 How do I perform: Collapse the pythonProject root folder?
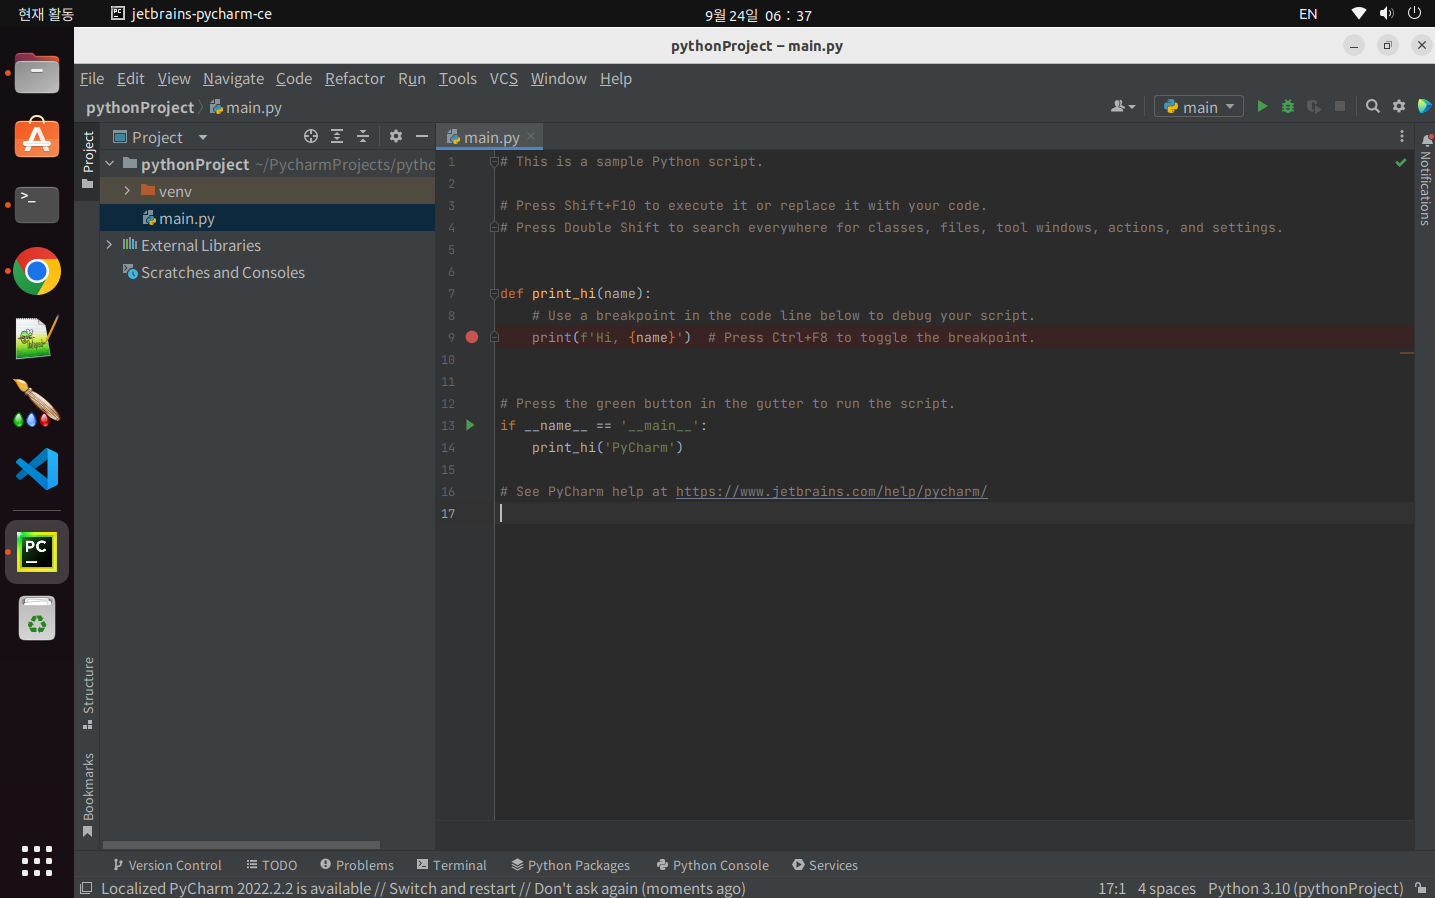pyautogui.click(x=109, y=163)
